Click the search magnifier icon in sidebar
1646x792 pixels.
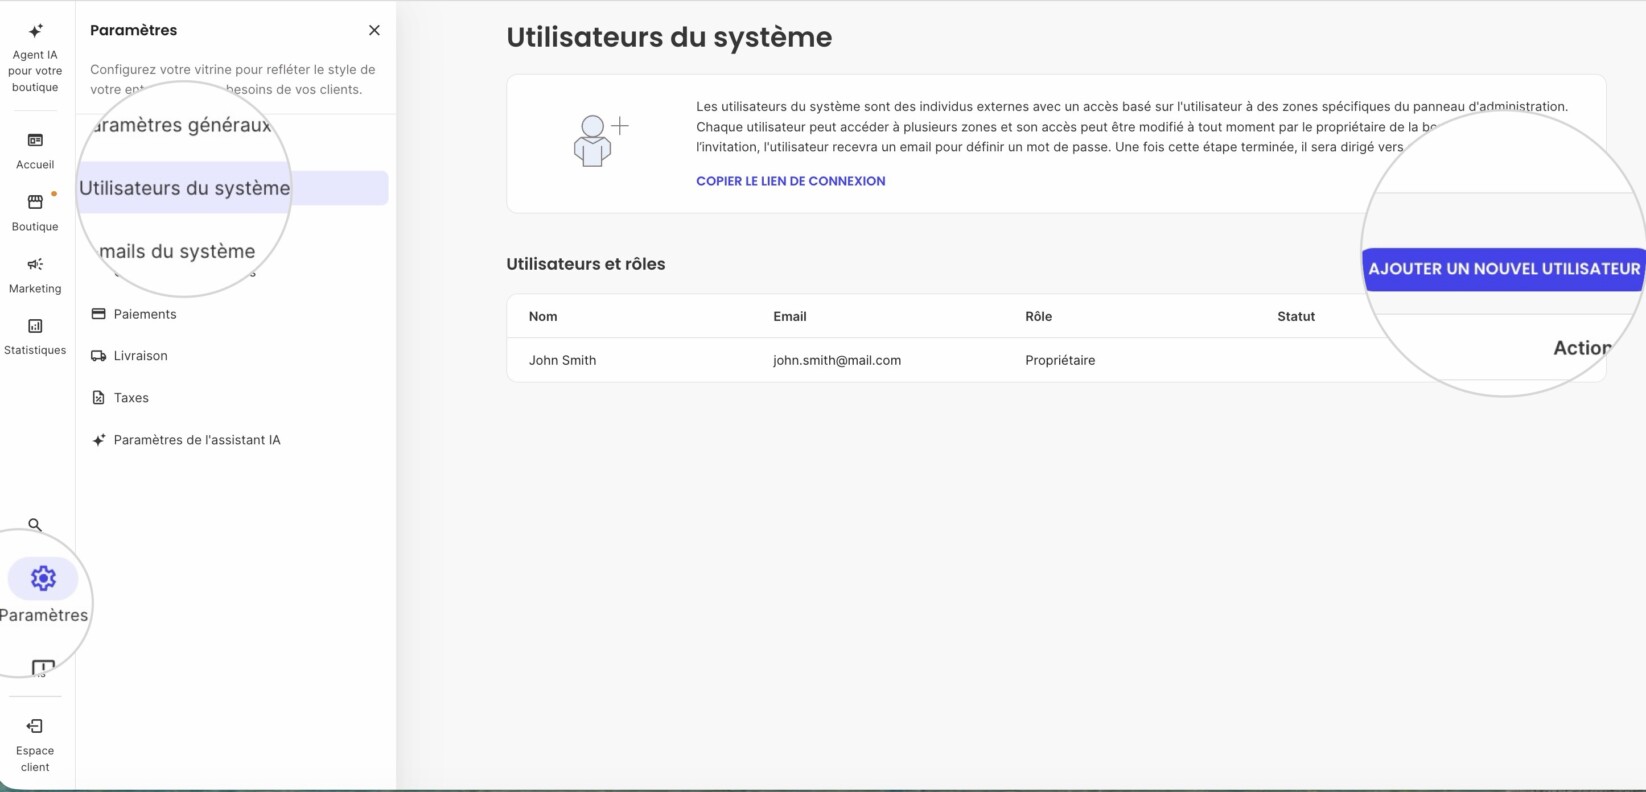(x=35, y=525)
